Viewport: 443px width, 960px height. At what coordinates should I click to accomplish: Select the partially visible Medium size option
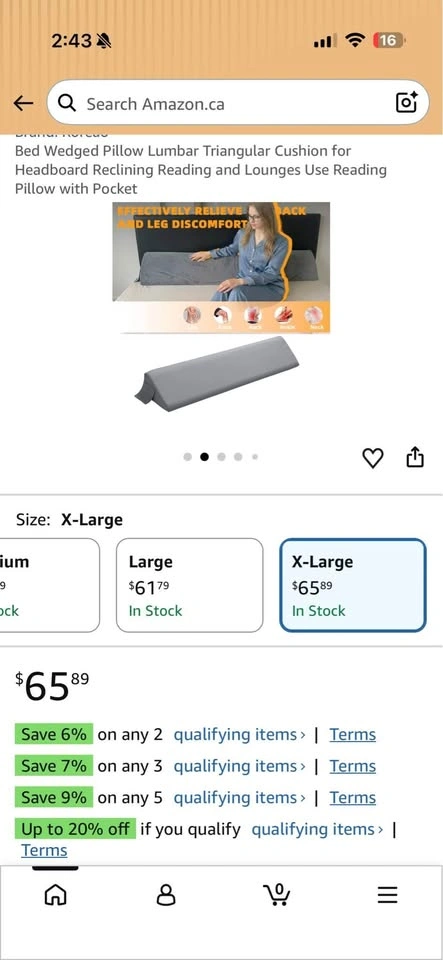coord(50,585)
